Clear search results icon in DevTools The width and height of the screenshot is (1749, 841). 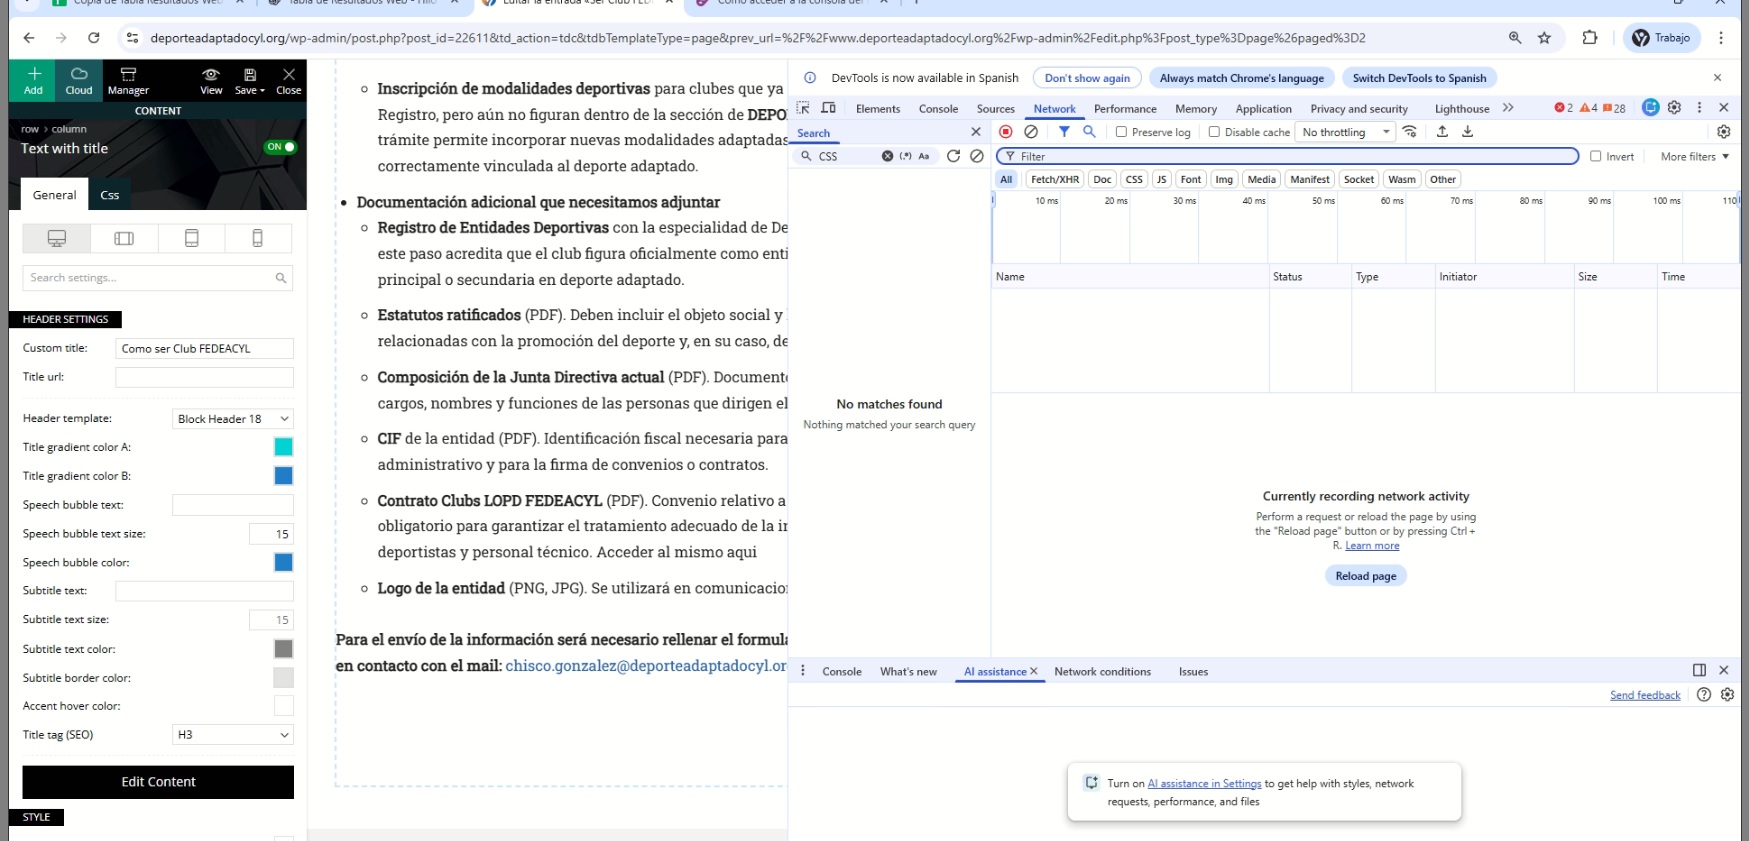(977, 156)
